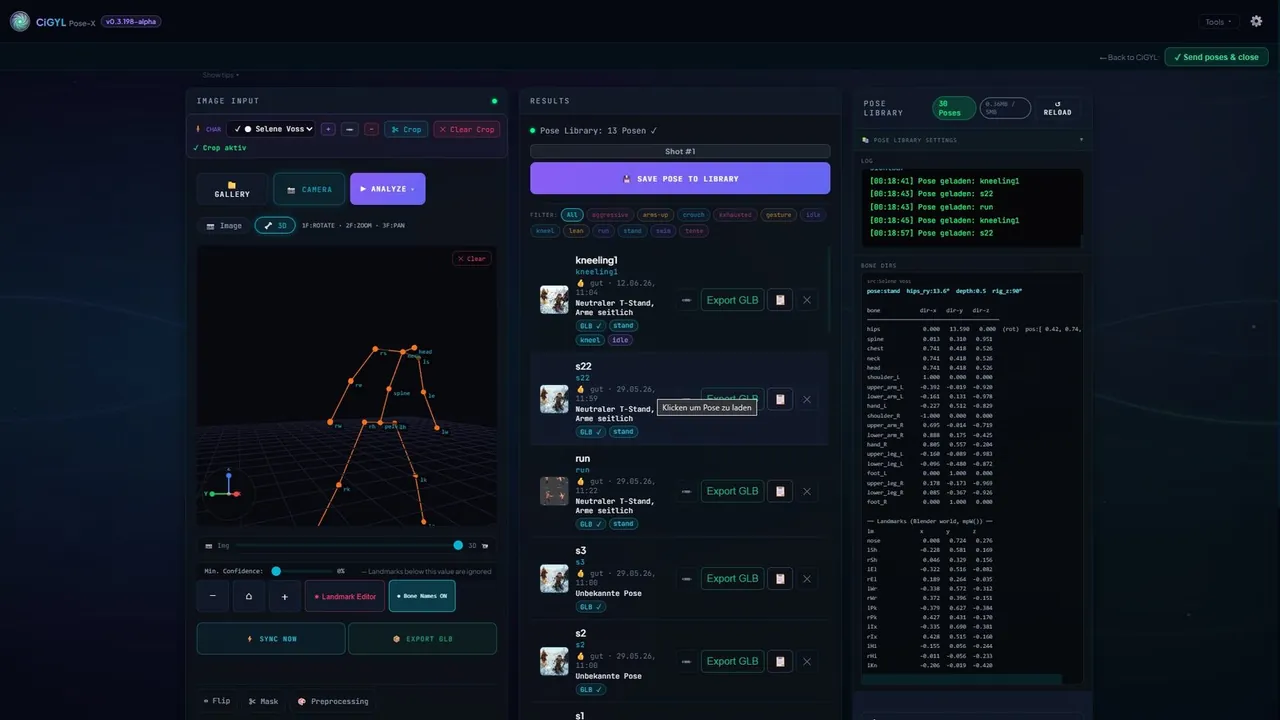This screenshot has width=1280, height=720.
Task: Expand Pose Library Settings section
Action: point(972,140)
